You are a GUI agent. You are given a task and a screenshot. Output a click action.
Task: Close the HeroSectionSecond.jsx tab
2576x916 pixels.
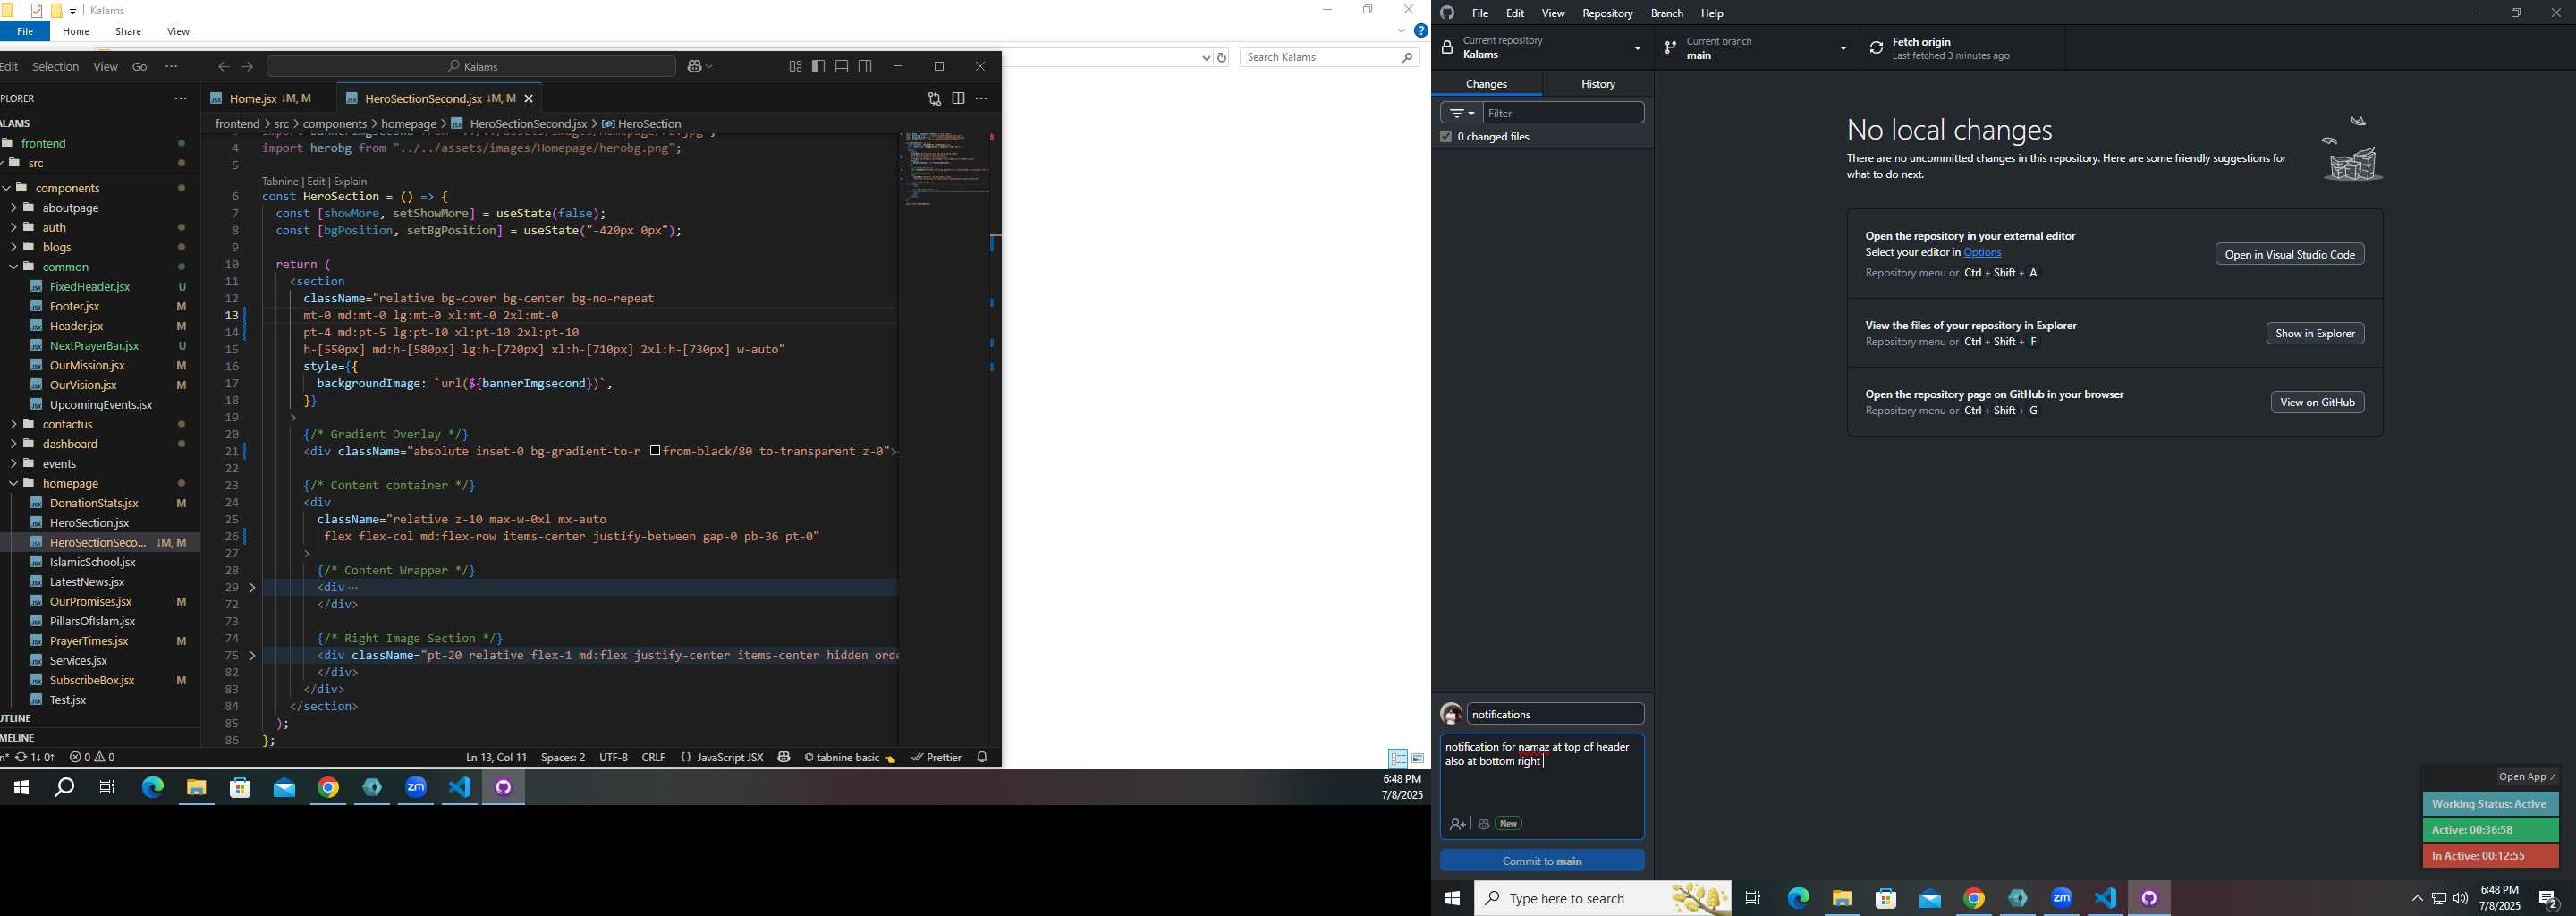click(529, 99)
